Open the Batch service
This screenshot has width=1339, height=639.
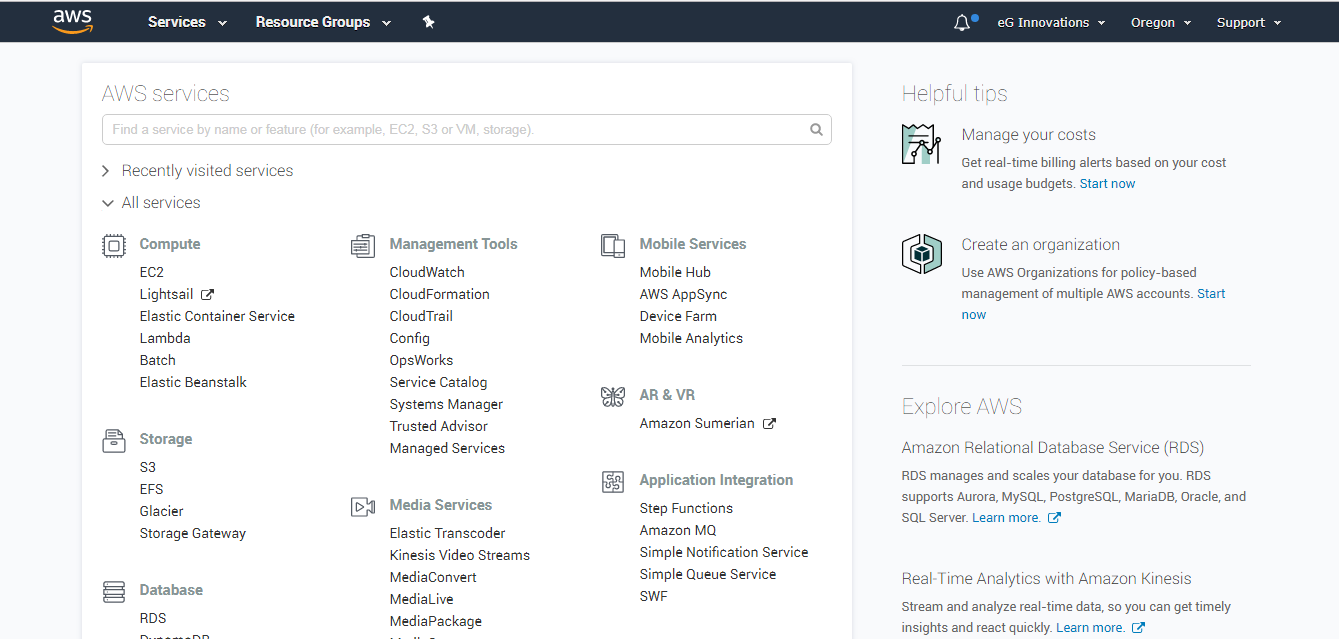158,360
